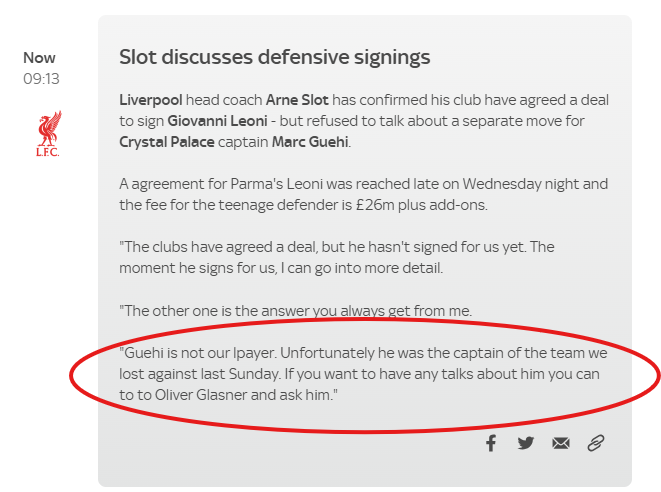Open headline 'Slot discusses defensive signings'

tap(274, 57)
